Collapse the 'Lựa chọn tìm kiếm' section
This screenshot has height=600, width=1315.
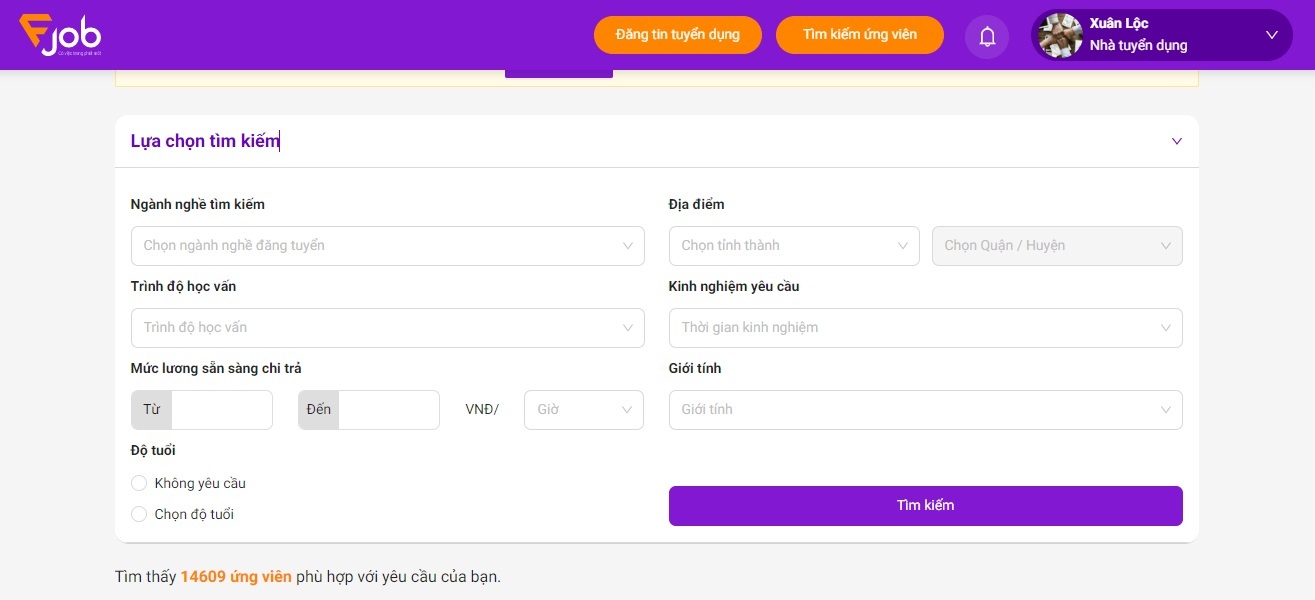[1176, 141]
